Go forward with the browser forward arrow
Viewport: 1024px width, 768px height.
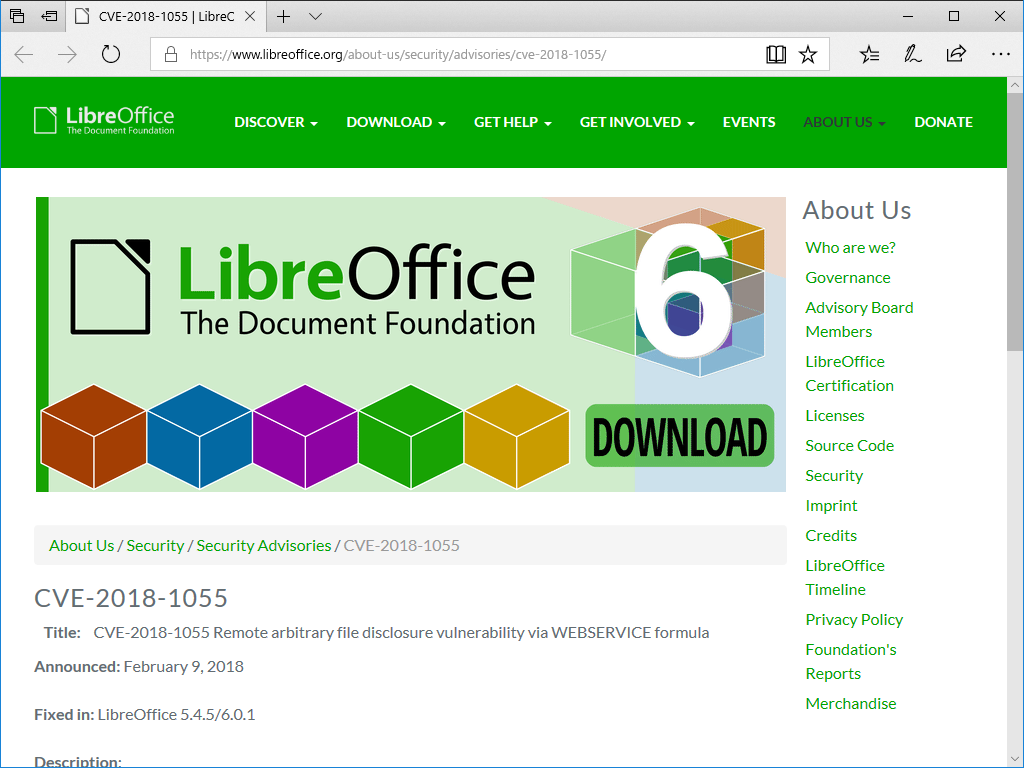[x=67, y=54]
